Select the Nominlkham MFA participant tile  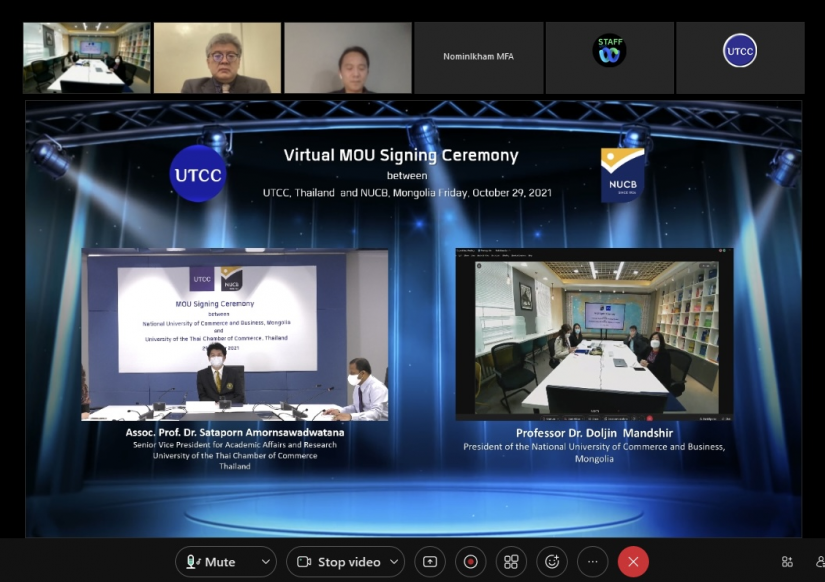pos(479,58)
